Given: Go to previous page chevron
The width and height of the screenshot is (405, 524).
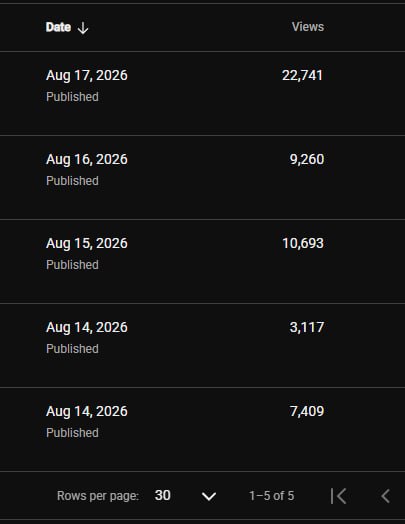Looking at the screenshot, I should (385, 496).
